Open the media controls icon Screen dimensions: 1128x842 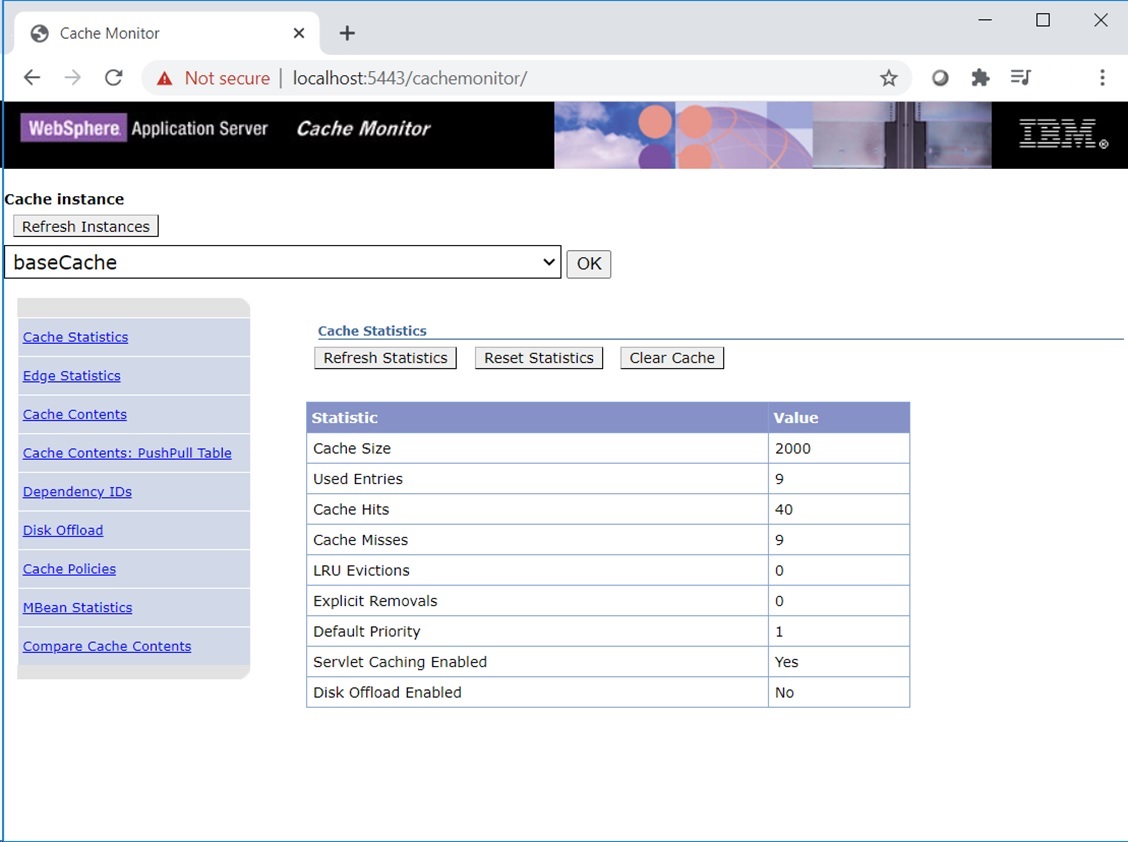tap(1020, 78)
